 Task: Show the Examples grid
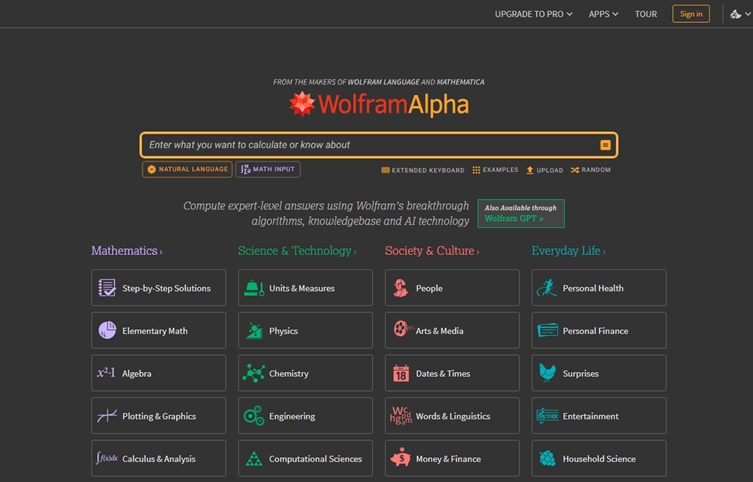[495, 170]
